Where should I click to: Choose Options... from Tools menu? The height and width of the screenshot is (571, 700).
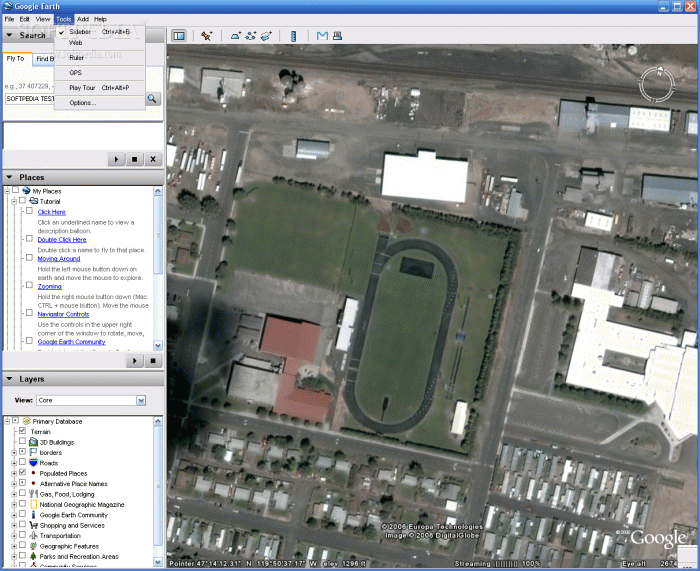(x=100, y=103)
